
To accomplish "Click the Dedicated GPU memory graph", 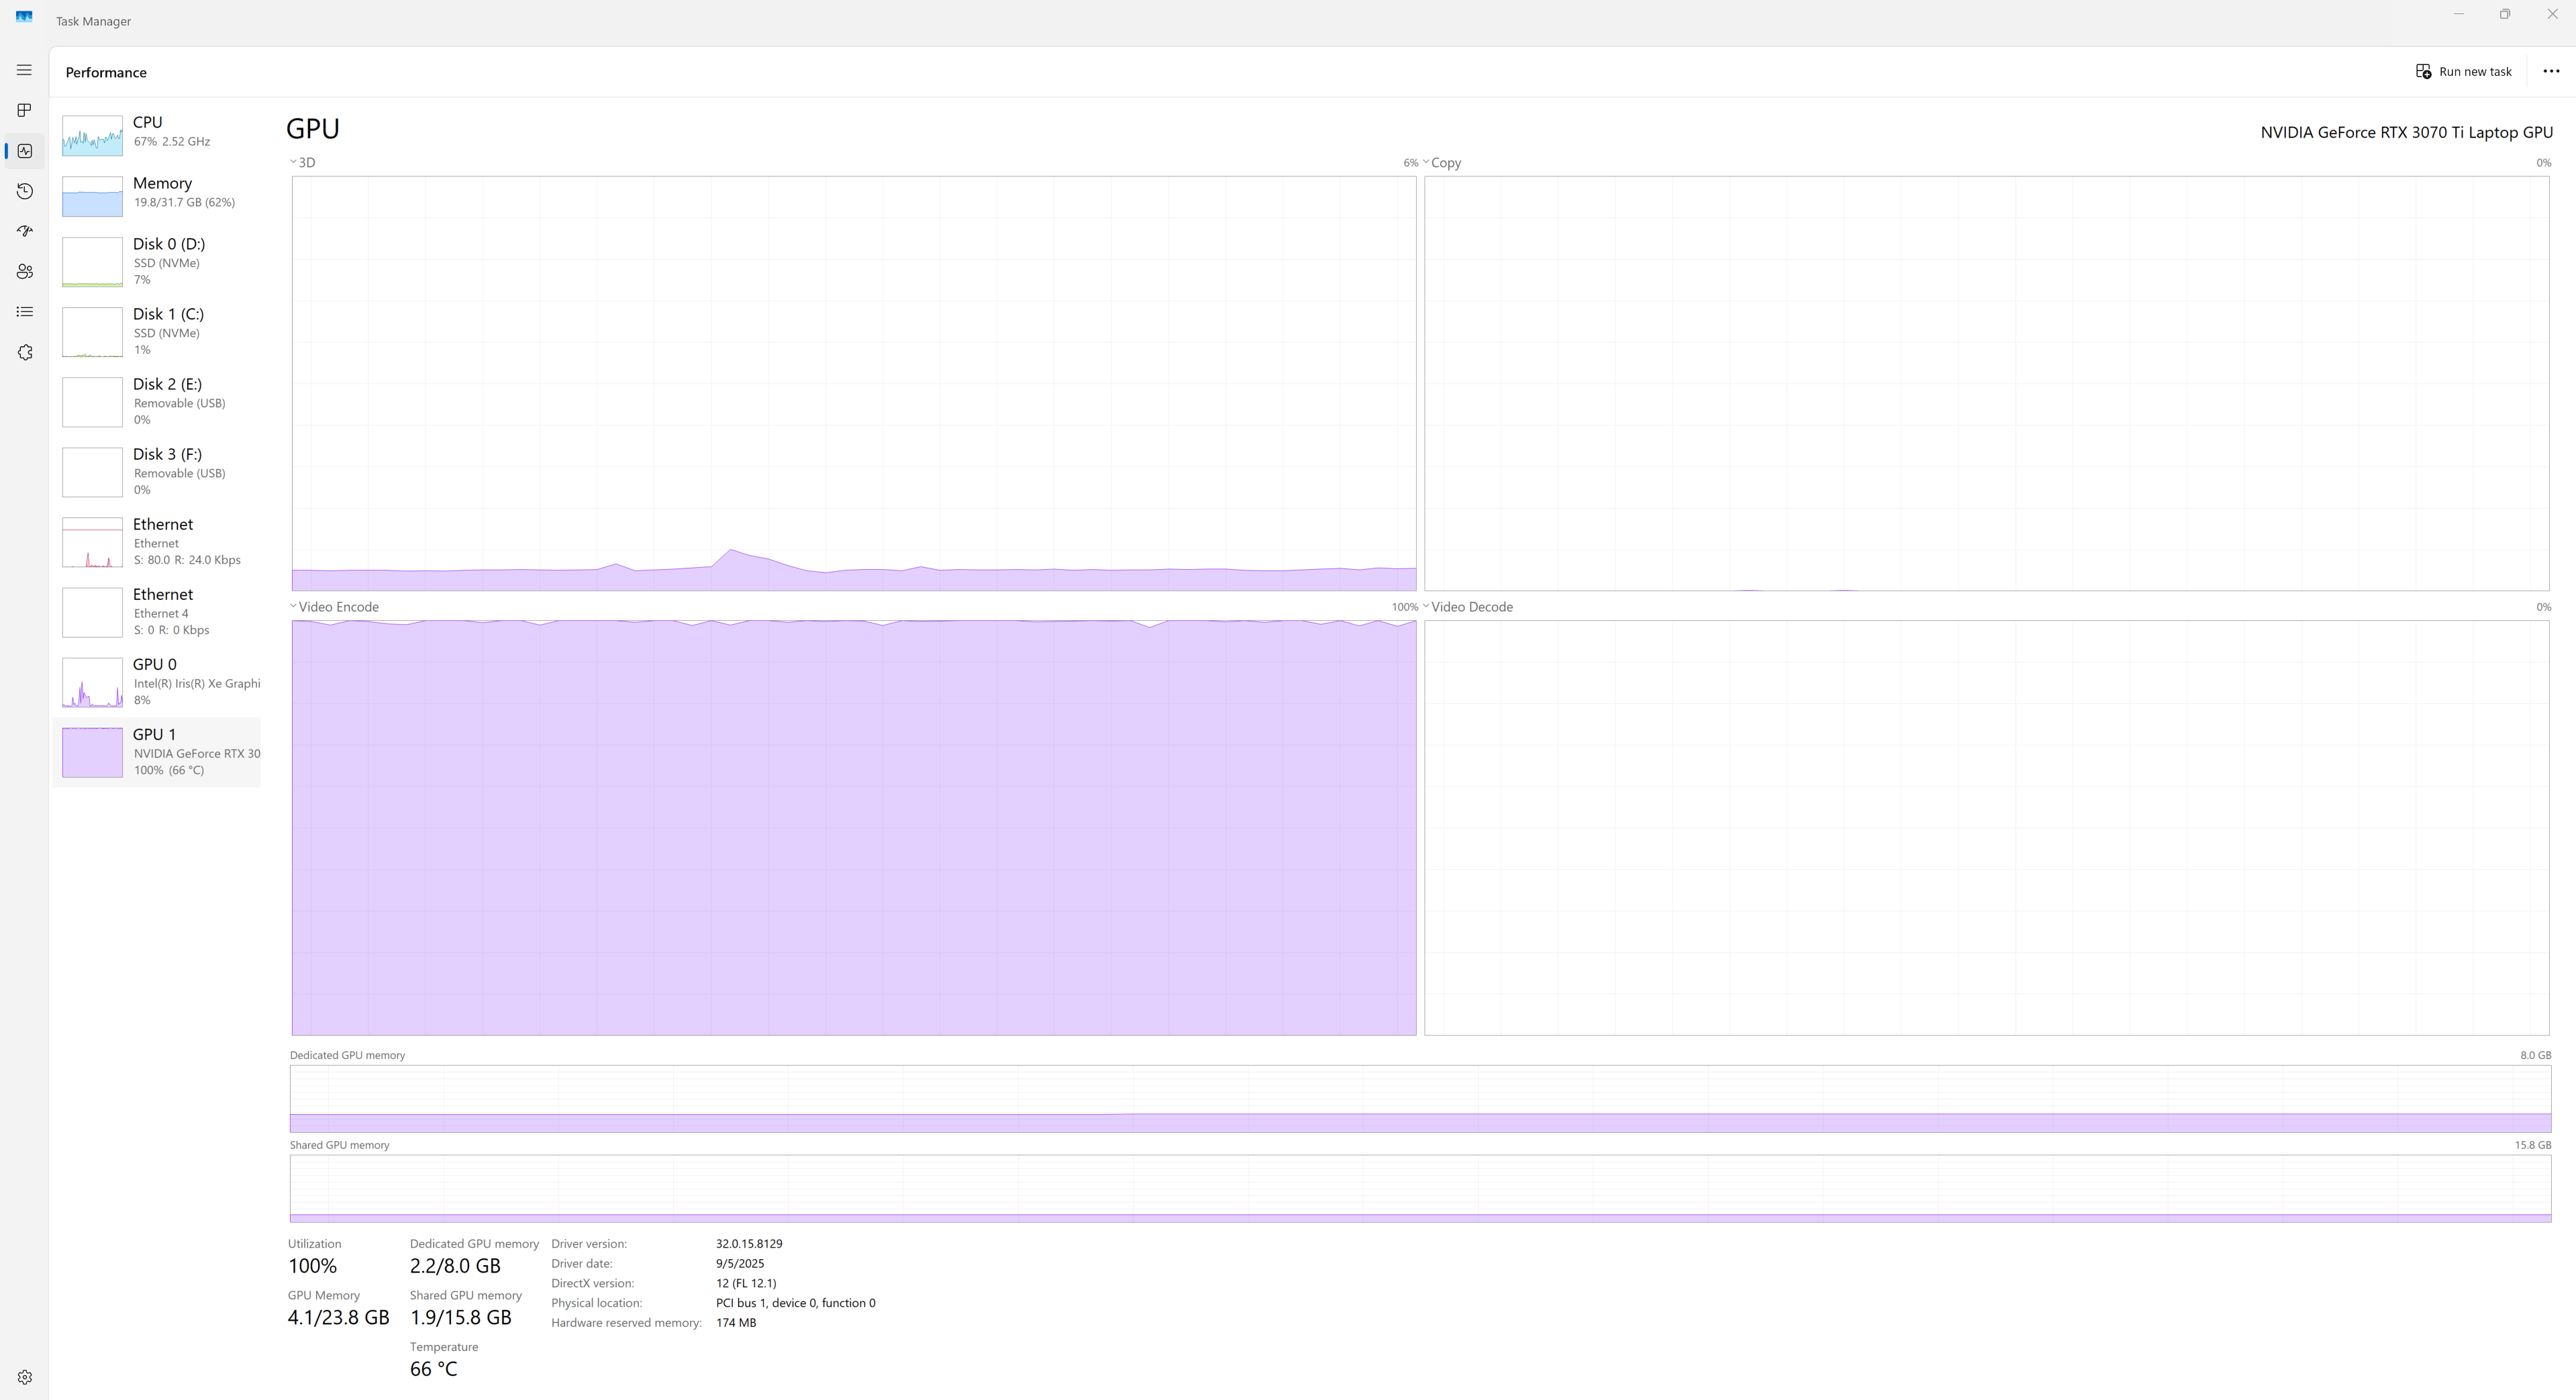I will click(x=1420, y=1099).
